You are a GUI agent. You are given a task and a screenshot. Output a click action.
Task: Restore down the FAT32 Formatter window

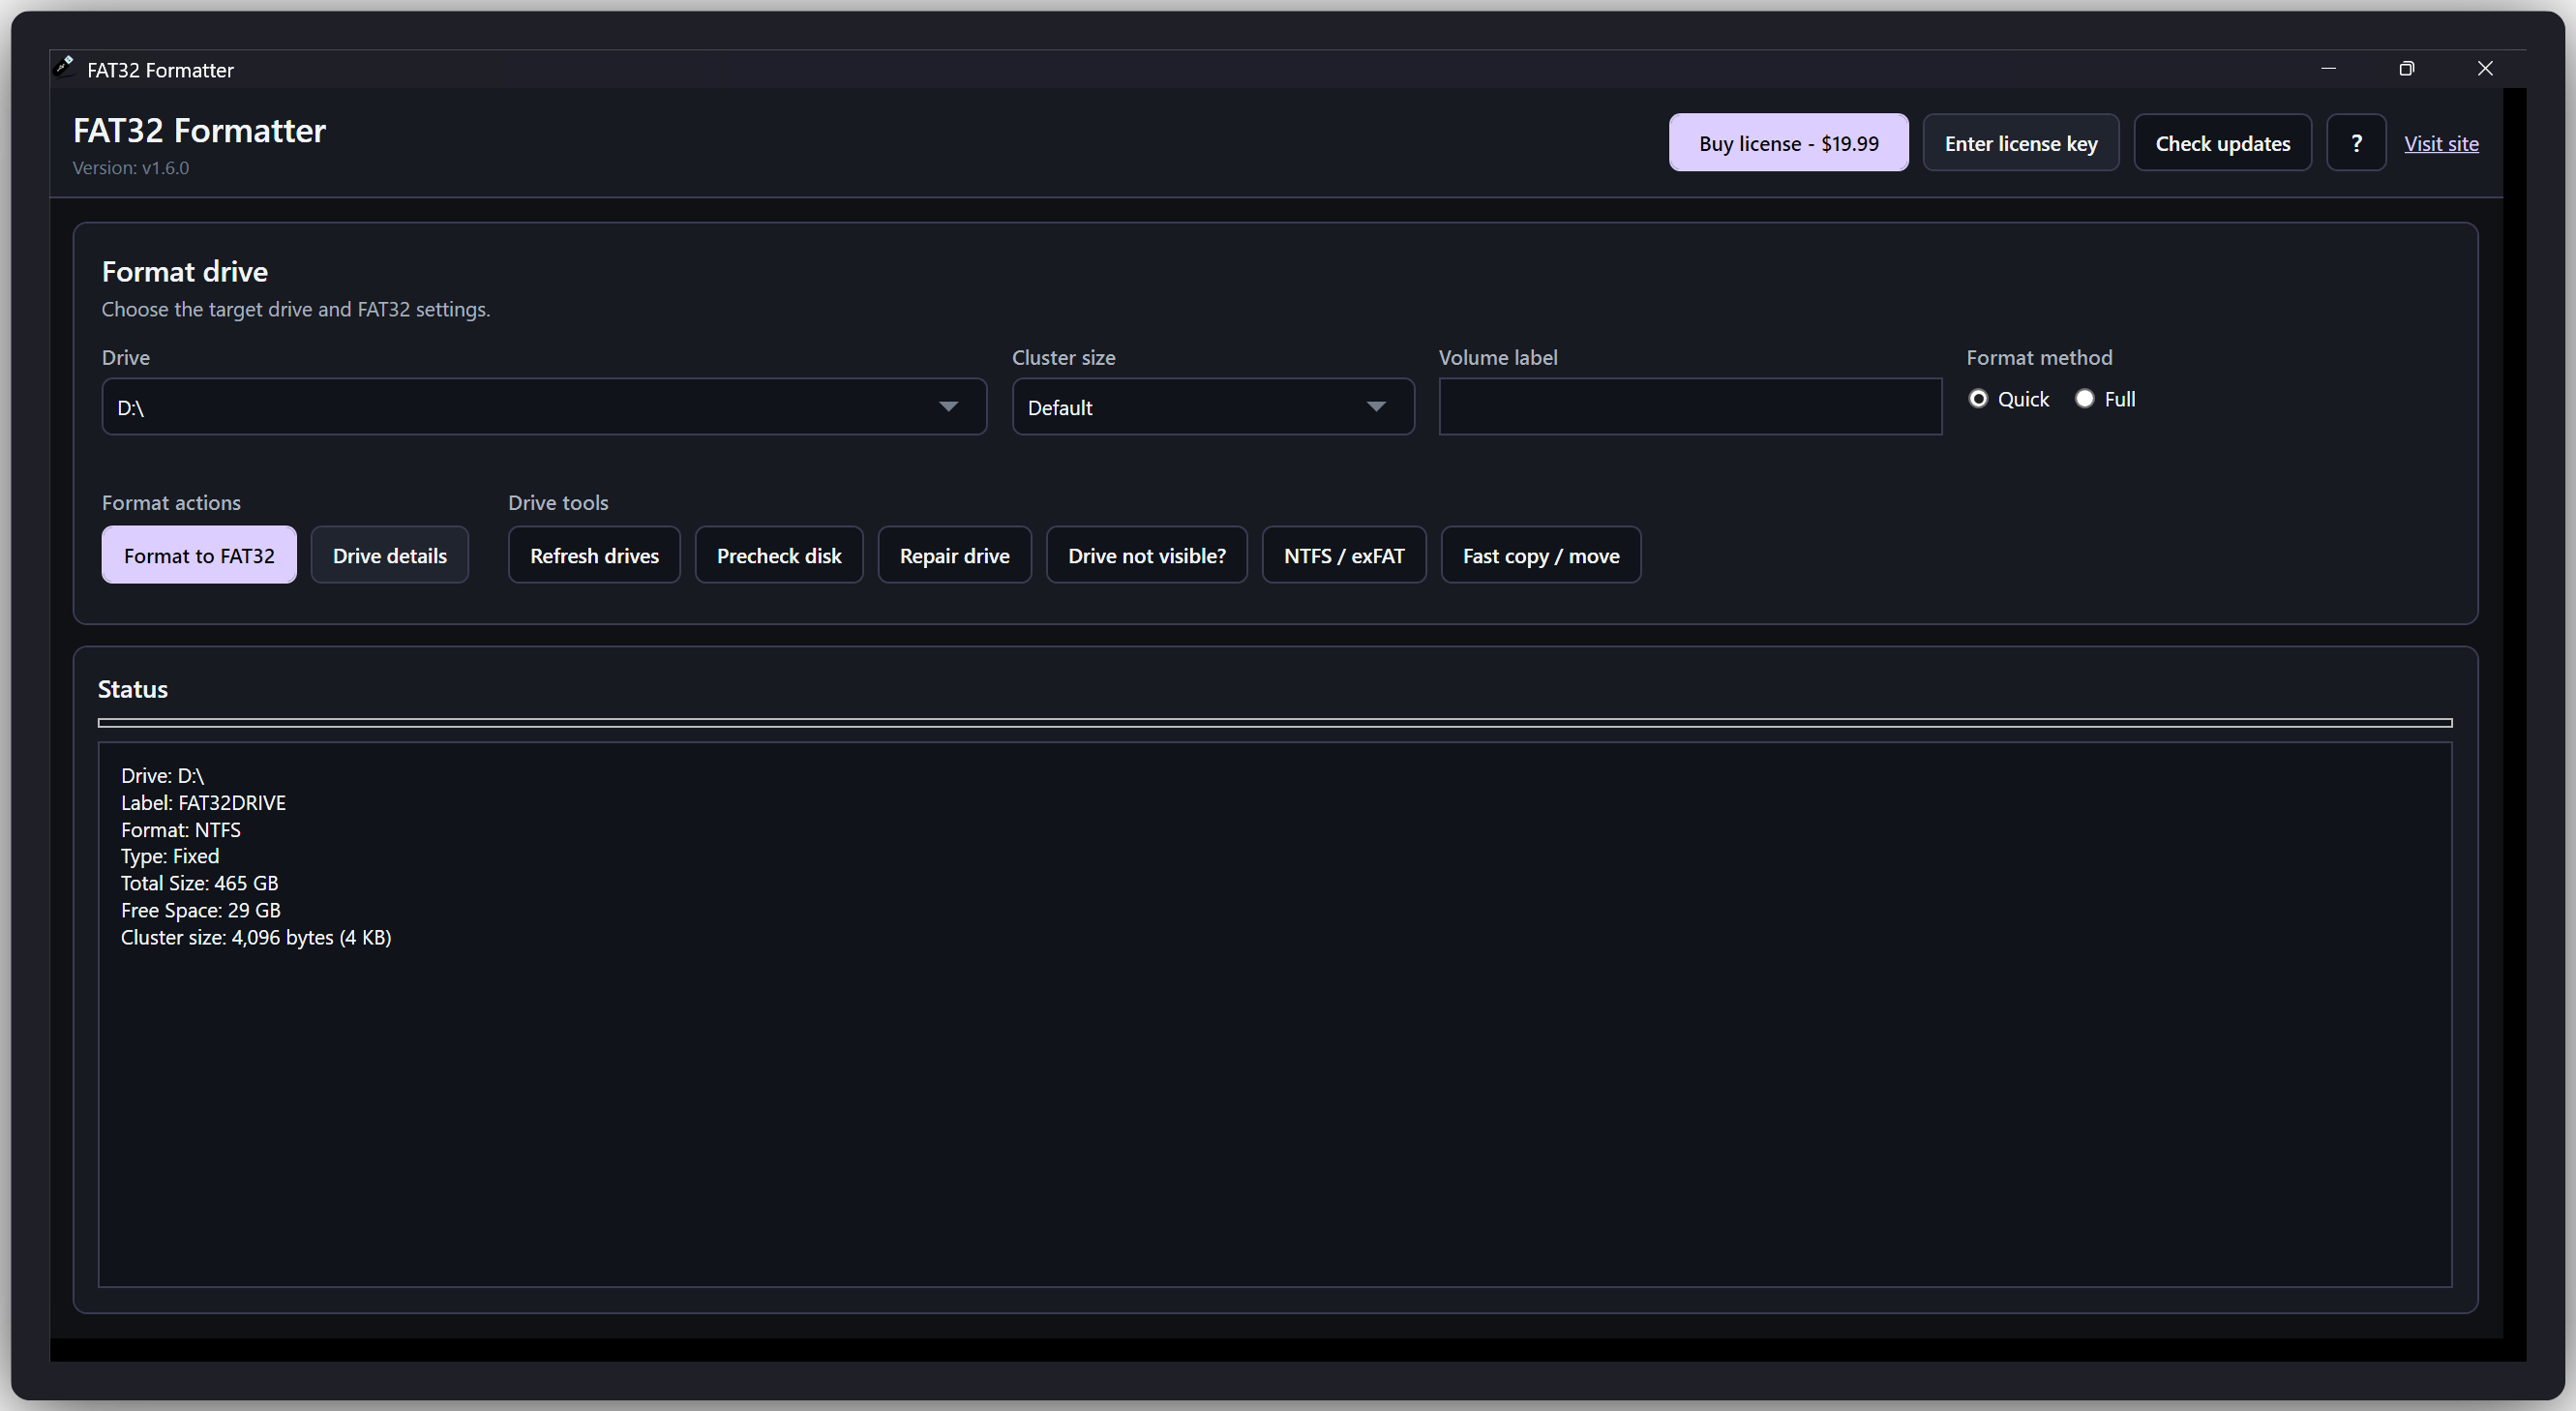(2407, 69)
